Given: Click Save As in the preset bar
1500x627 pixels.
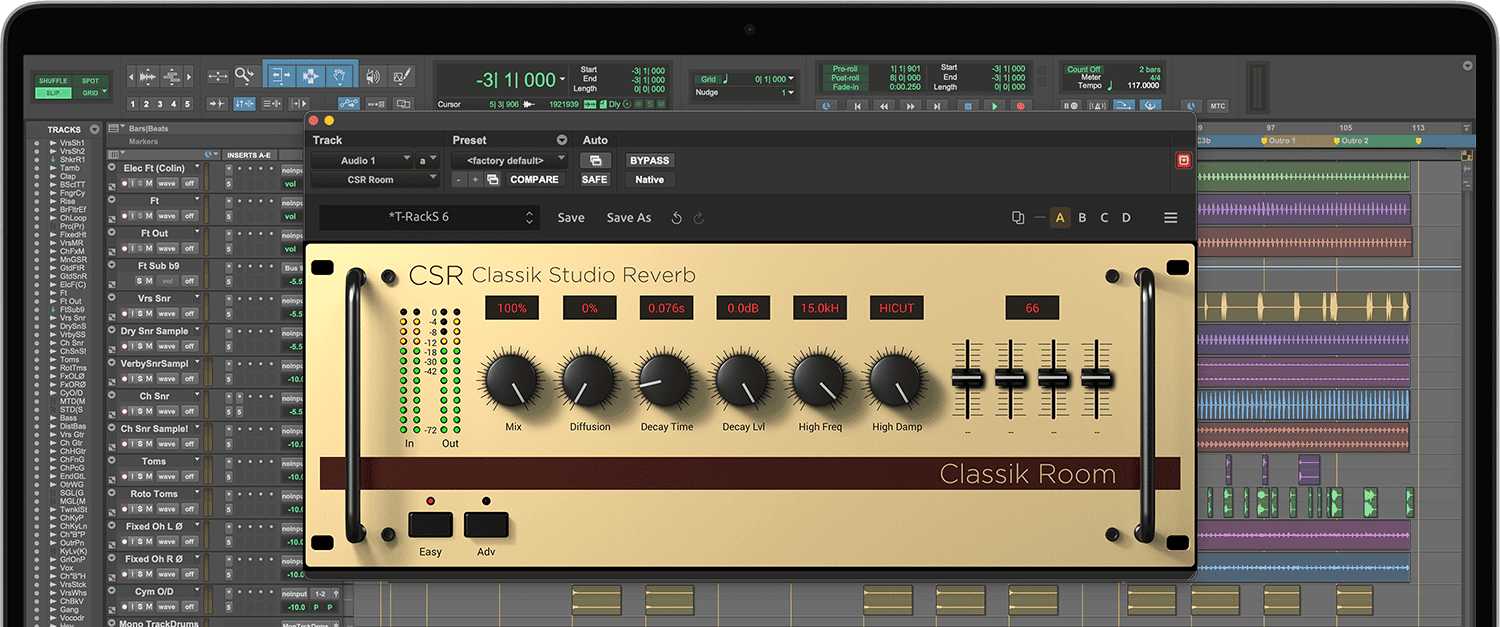Looking at the screenshot, I should 628,217.
